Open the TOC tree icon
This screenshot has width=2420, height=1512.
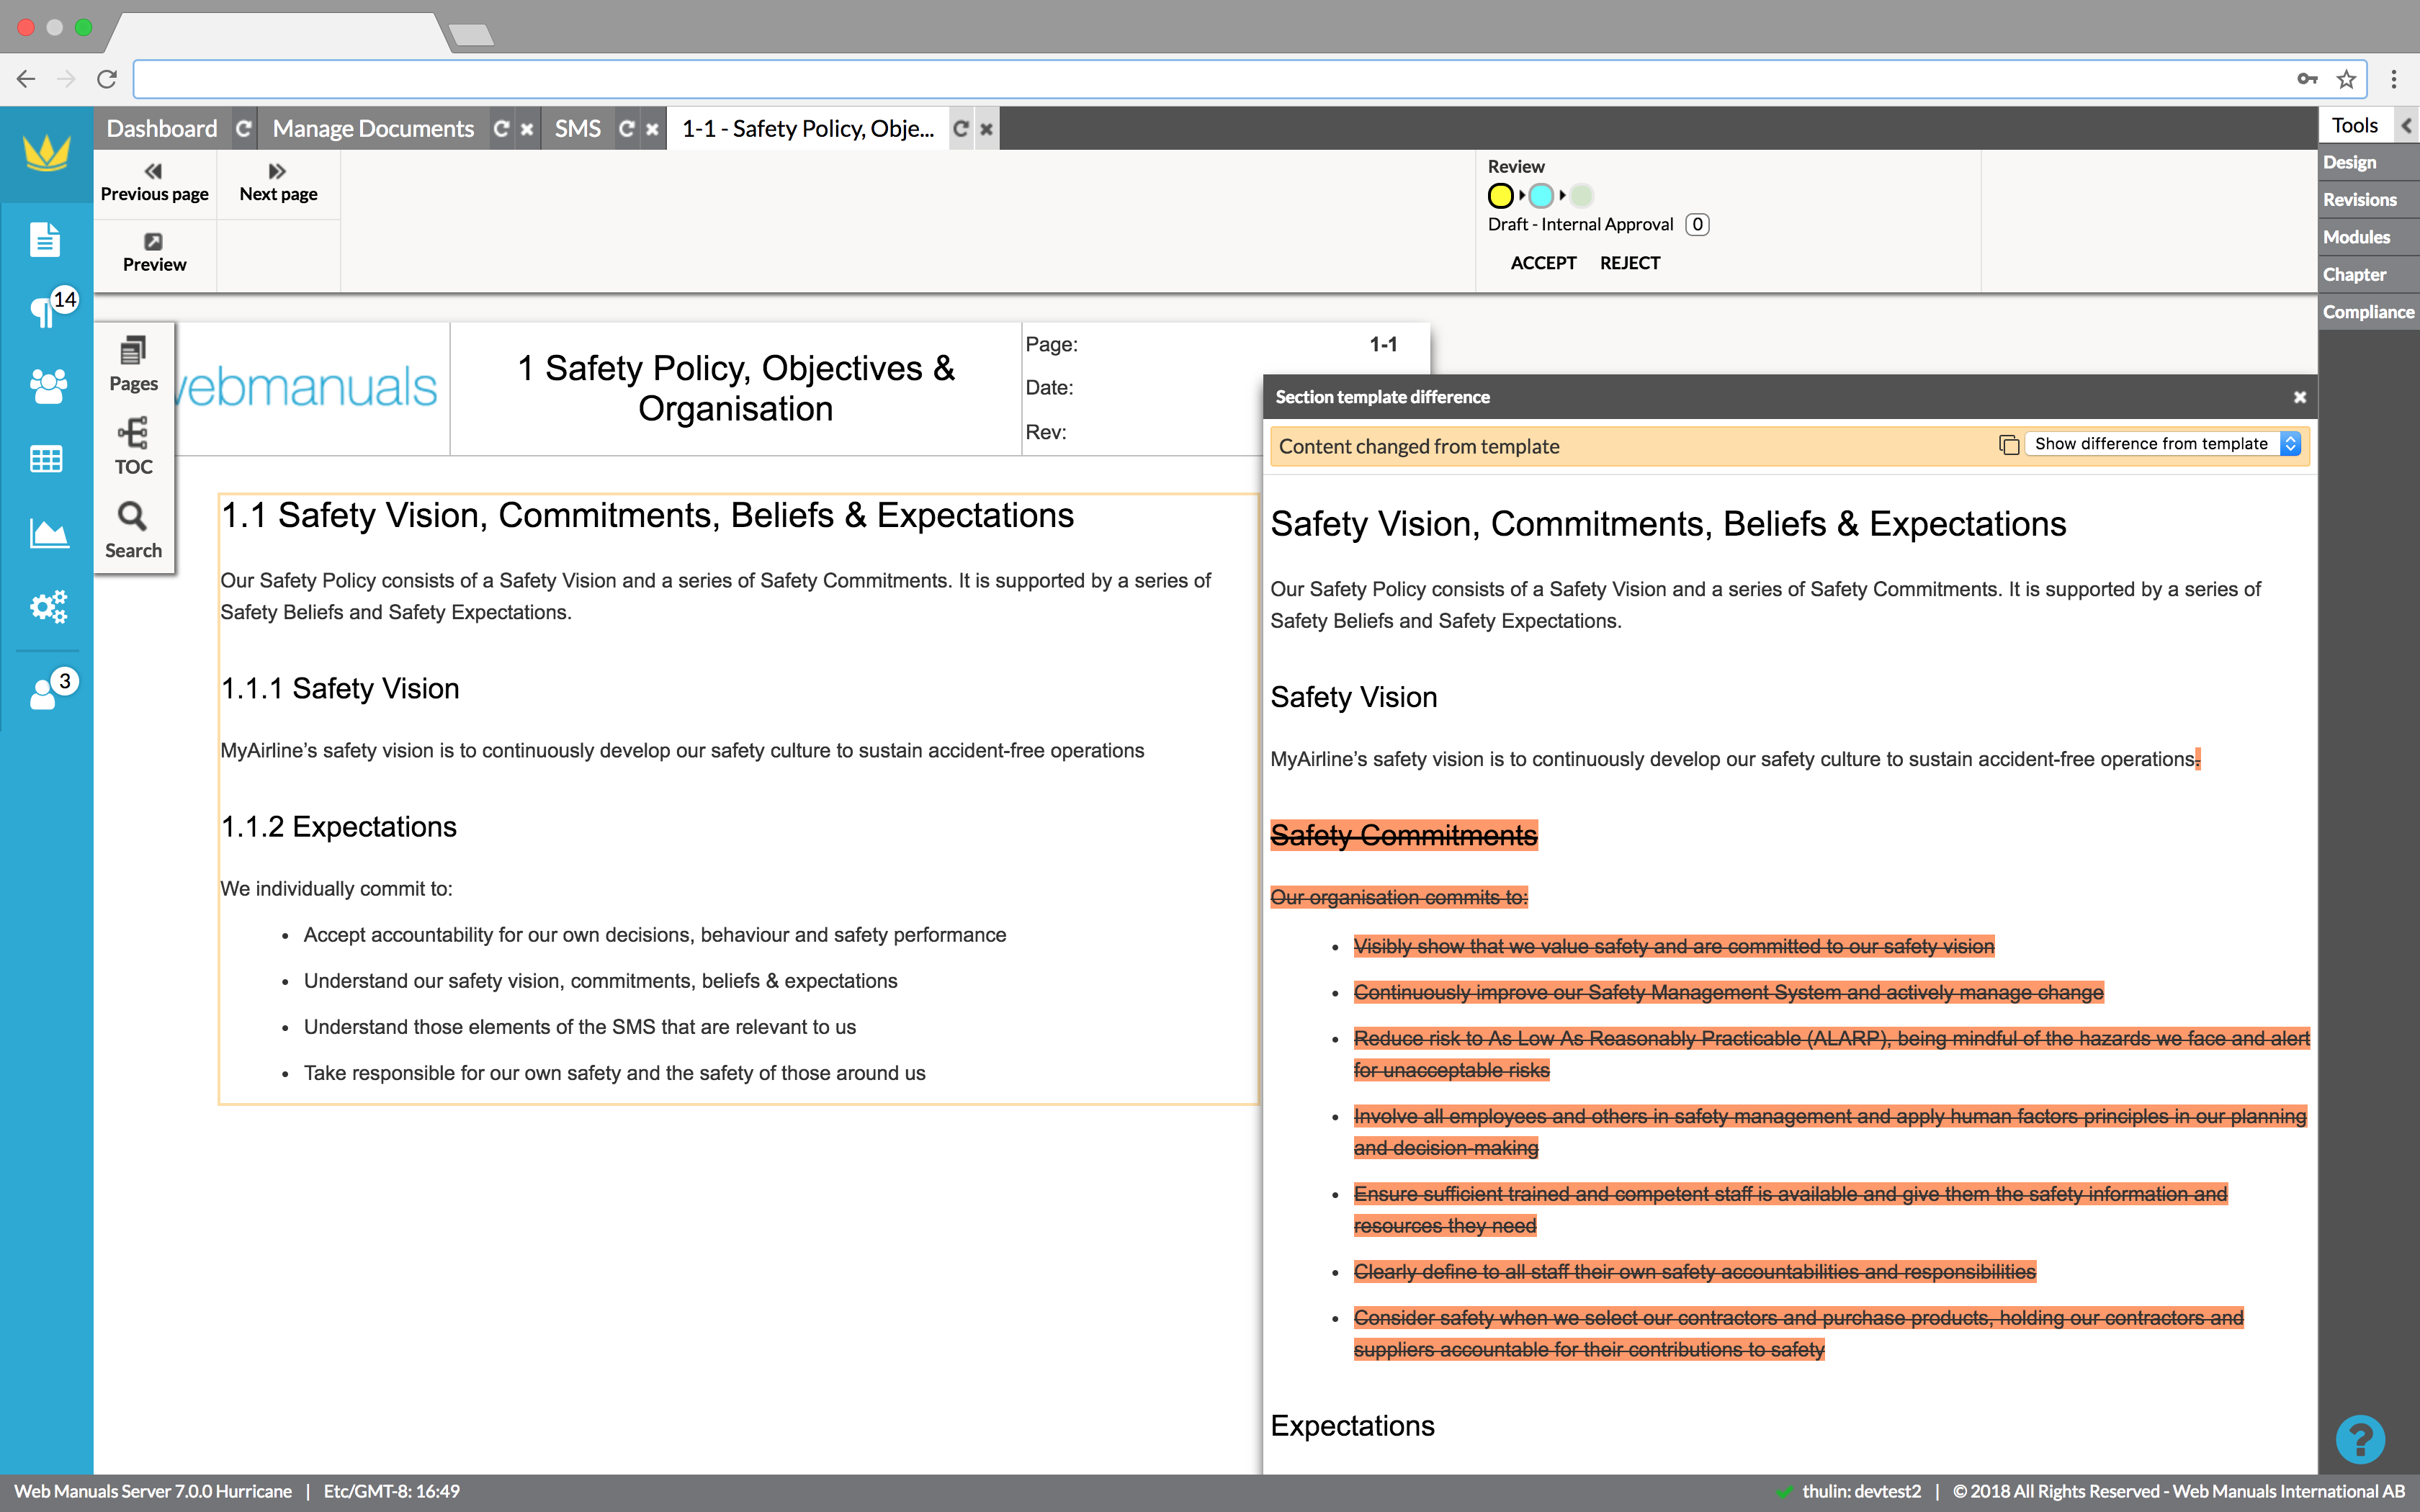point(133,434)
